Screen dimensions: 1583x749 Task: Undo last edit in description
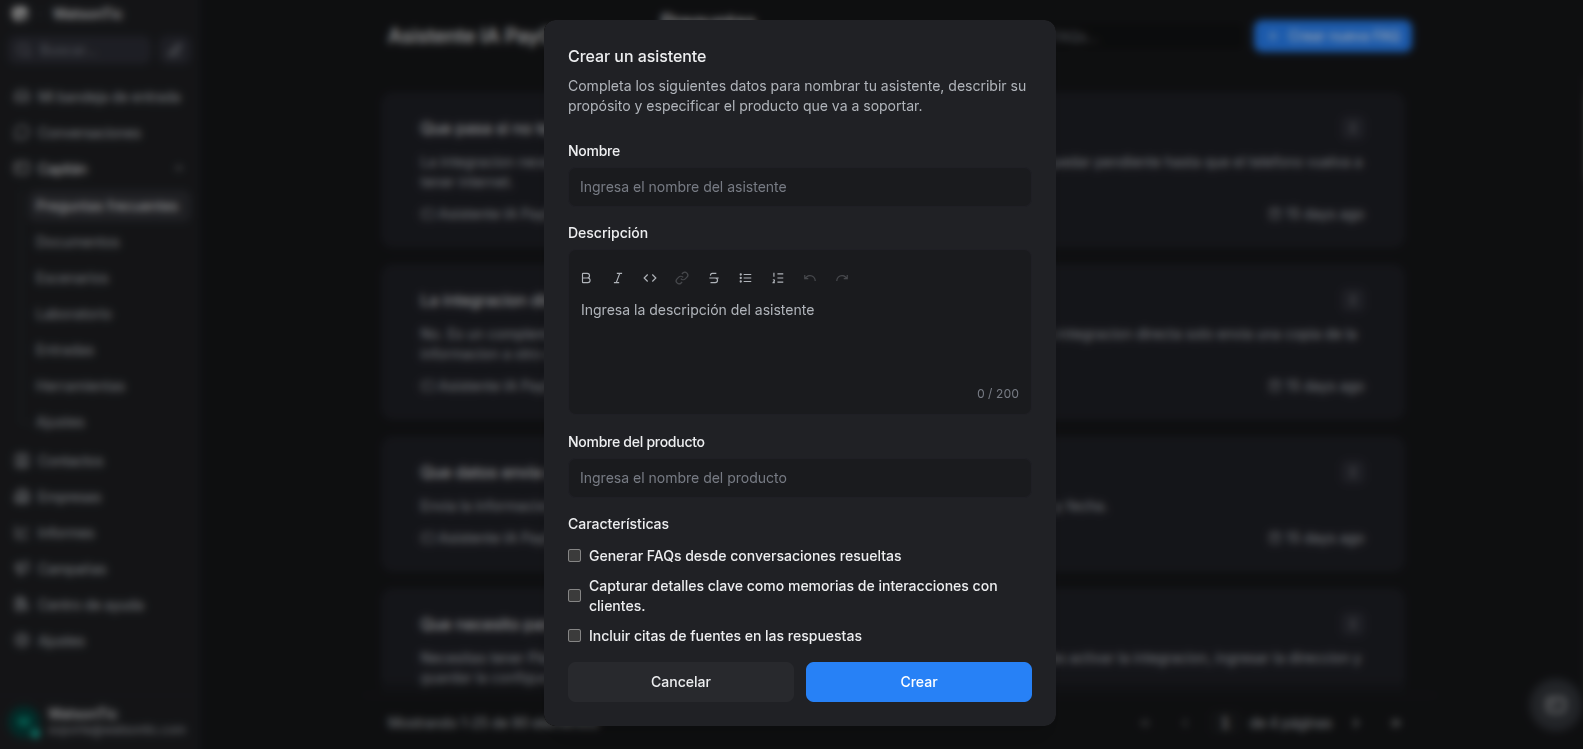click(810, 278)
